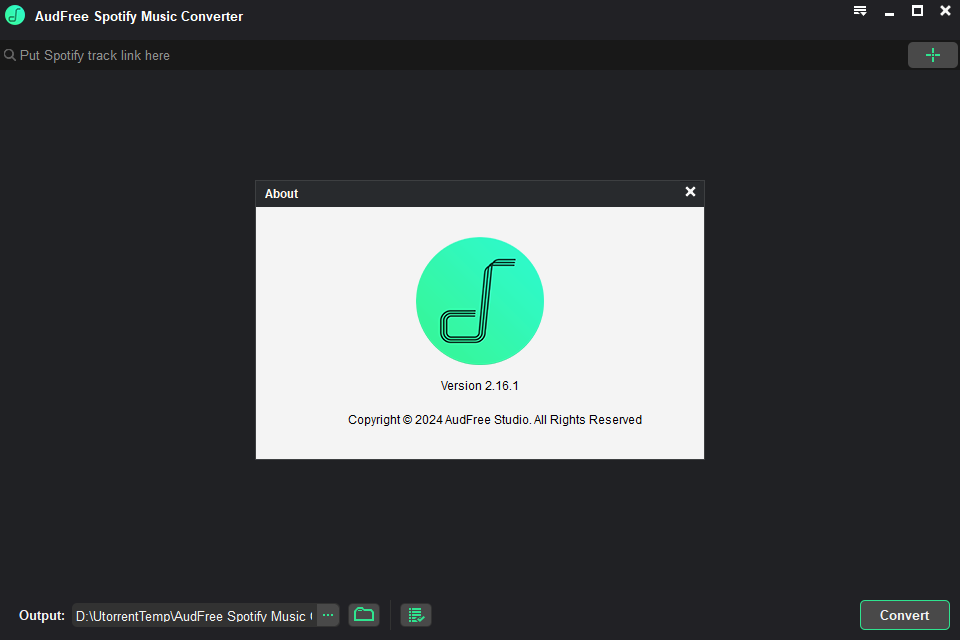Click the AudFree logo in the title bar
This screenshot has width=960, height=640.
(15, 15)
